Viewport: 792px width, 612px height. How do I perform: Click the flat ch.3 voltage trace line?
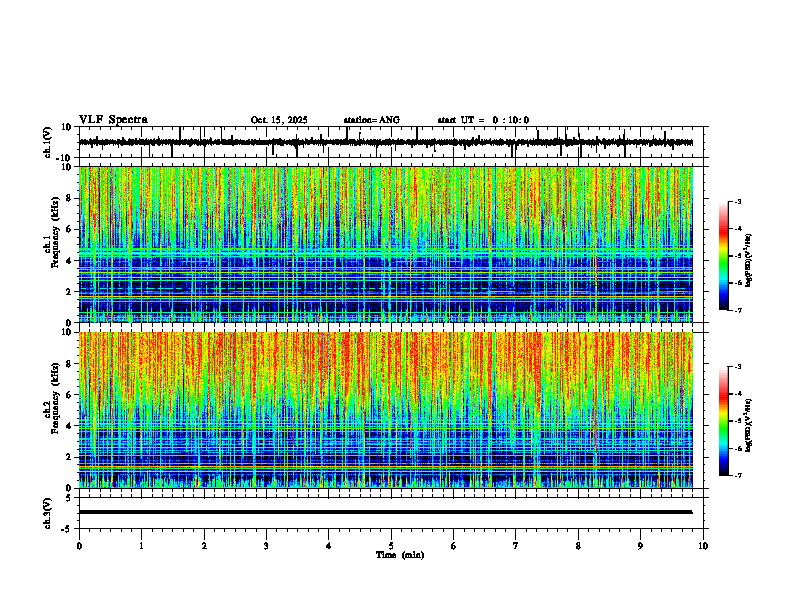pyautogui.click(x=385, y=512)
